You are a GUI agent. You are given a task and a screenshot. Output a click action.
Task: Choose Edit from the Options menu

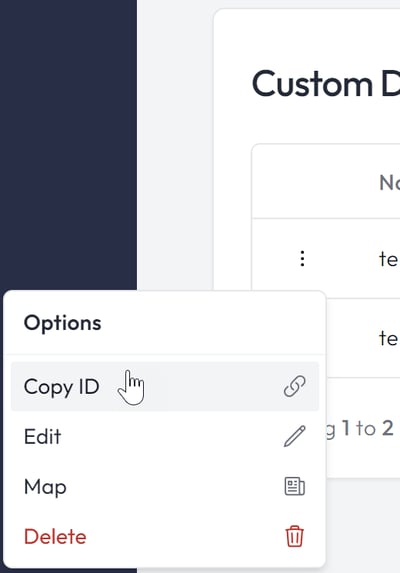(165, 436)
